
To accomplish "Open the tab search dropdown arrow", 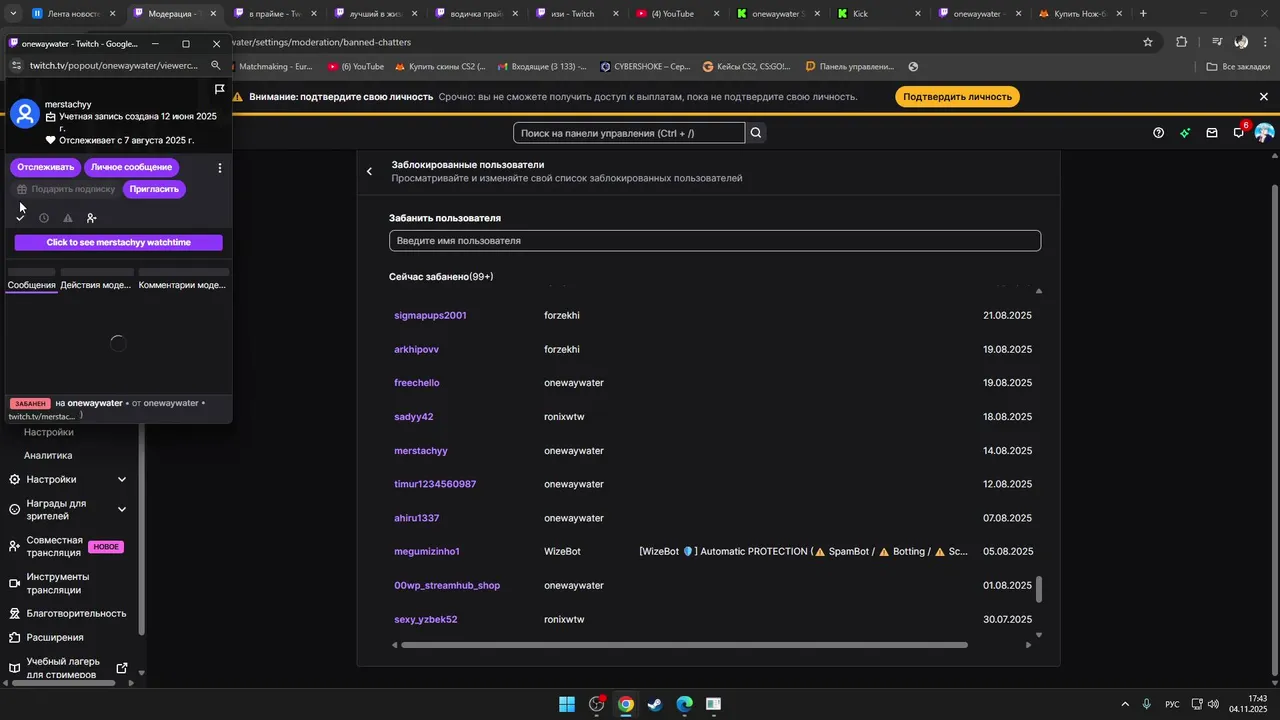I will coord(13,14).
